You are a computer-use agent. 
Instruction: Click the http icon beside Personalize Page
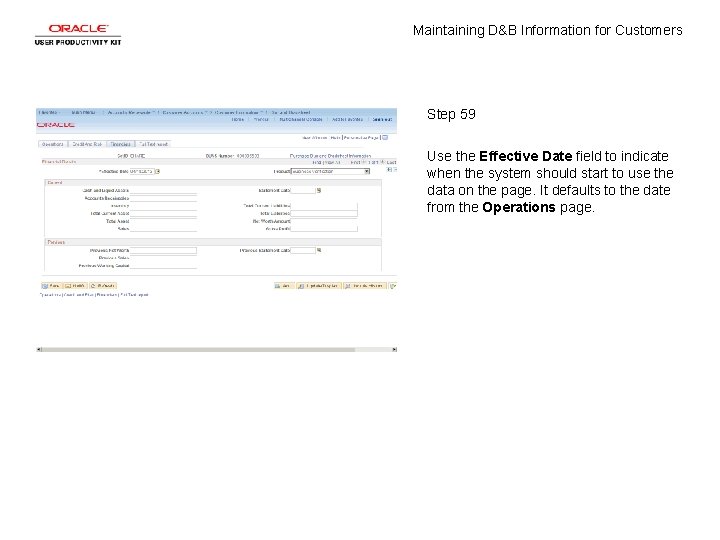point(385,137)
